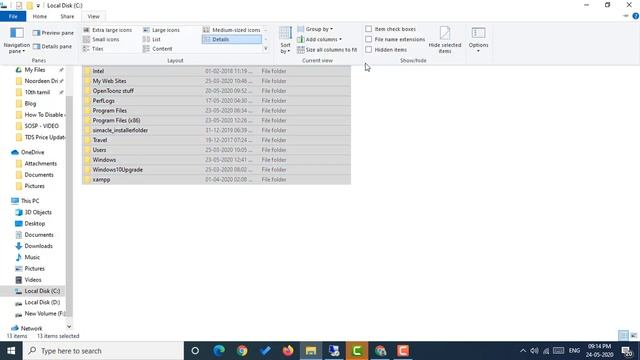The height and width of the screenshot is (360, 640).
Task: Open My Files in Quick access
Action: click(x=35, y=70)
